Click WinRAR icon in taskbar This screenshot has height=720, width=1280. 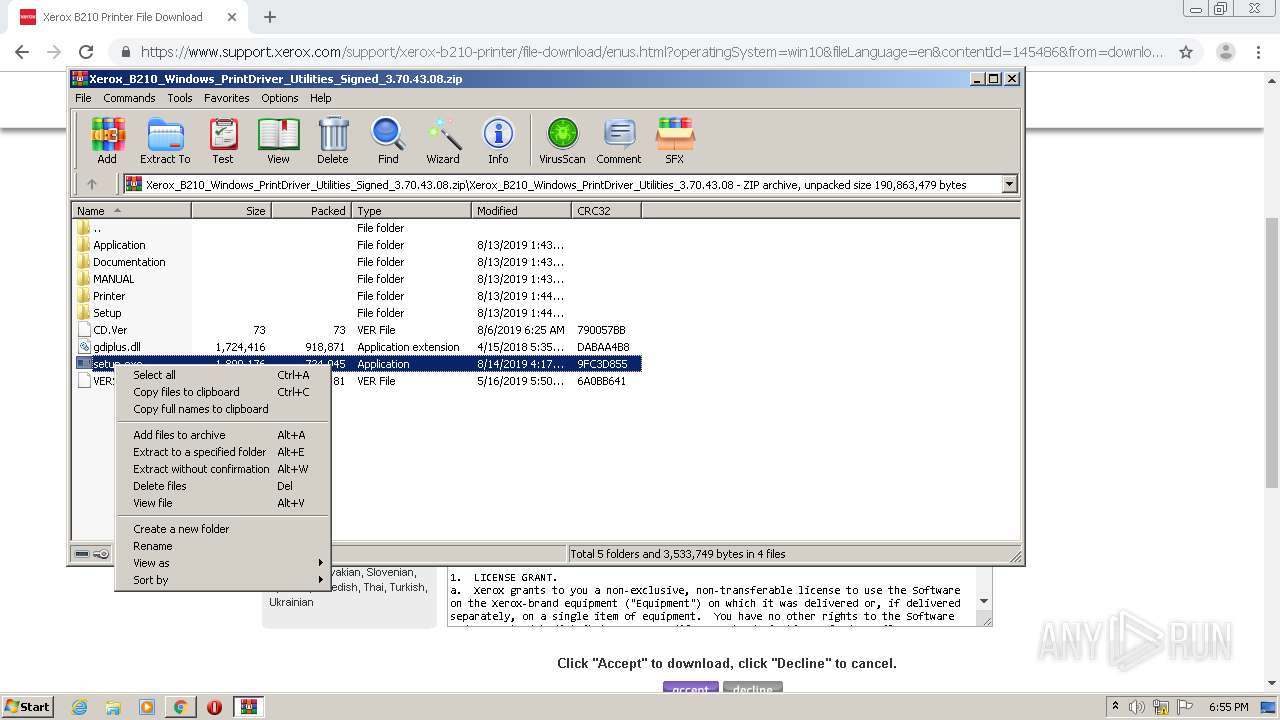point(248,707)
